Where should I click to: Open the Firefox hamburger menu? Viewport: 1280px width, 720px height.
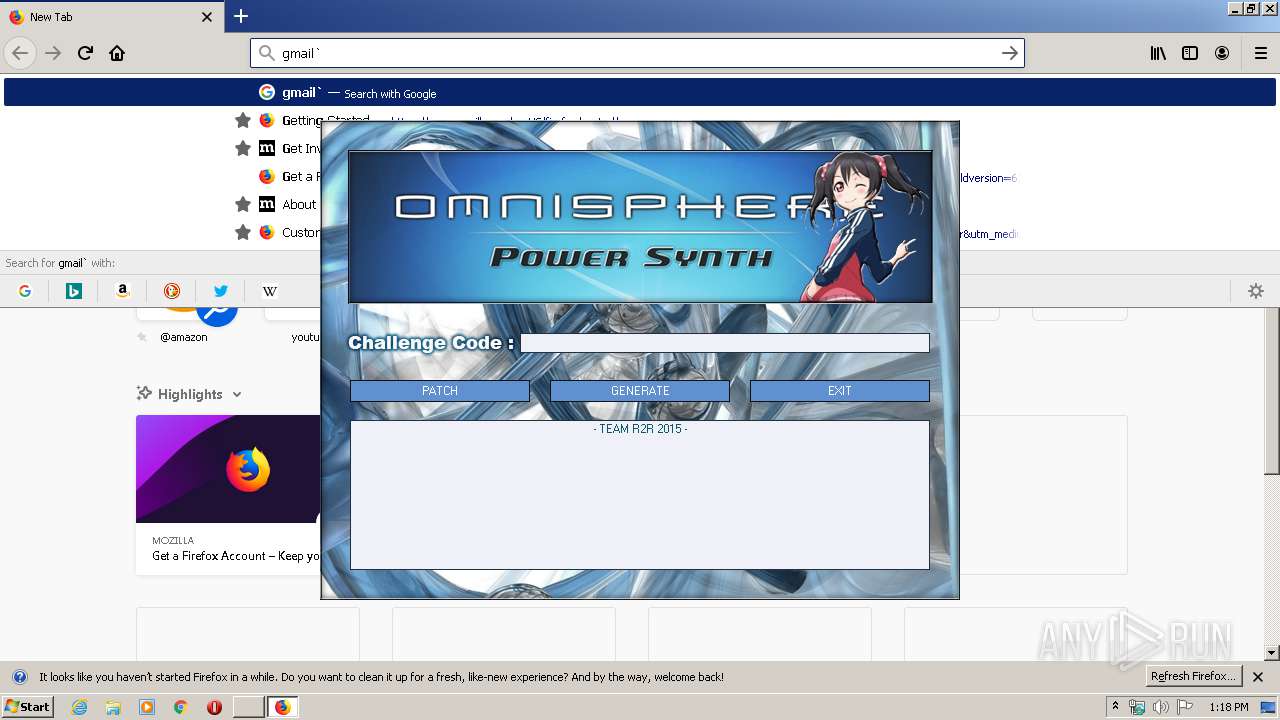tap(1260, 53)
